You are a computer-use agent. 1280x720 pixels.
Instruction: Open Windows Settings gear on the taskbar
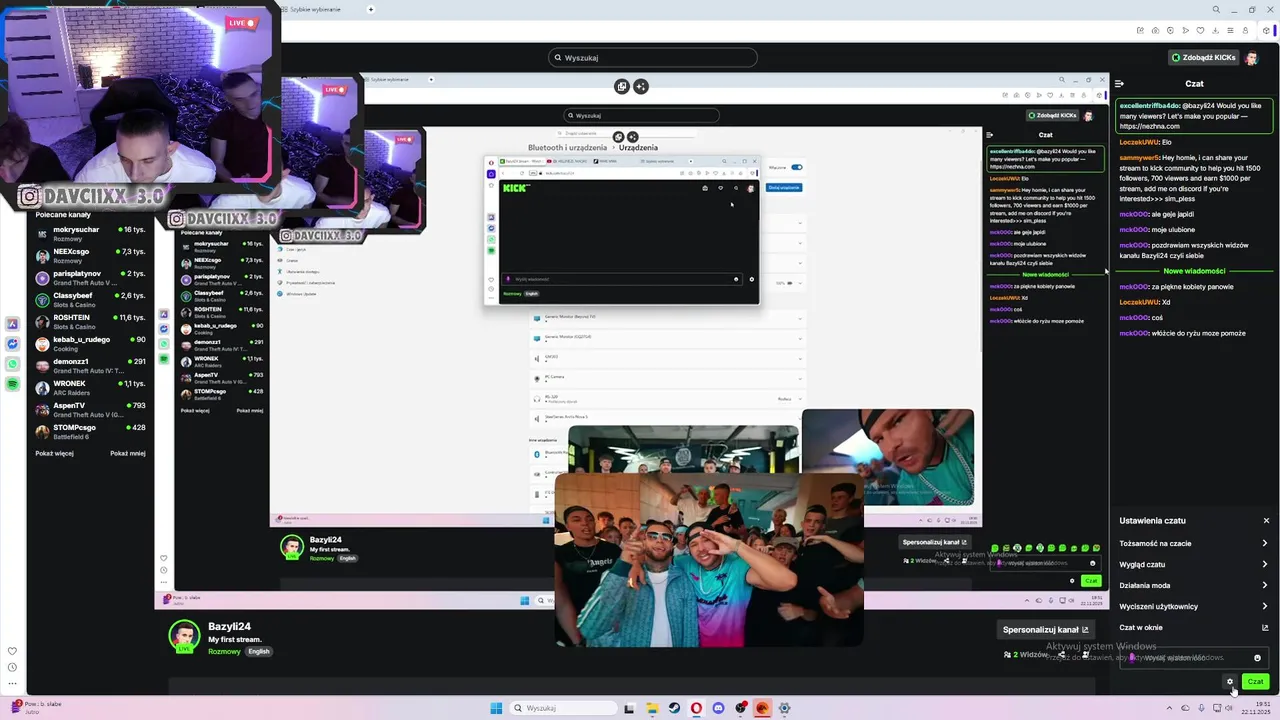[x=784, y=708]
